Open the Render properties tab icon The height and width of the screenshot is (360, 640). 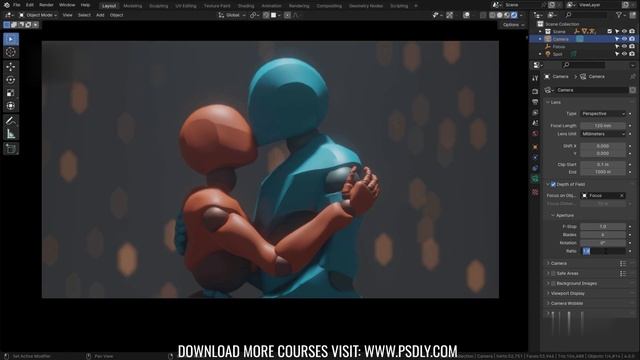click(535, 91)
